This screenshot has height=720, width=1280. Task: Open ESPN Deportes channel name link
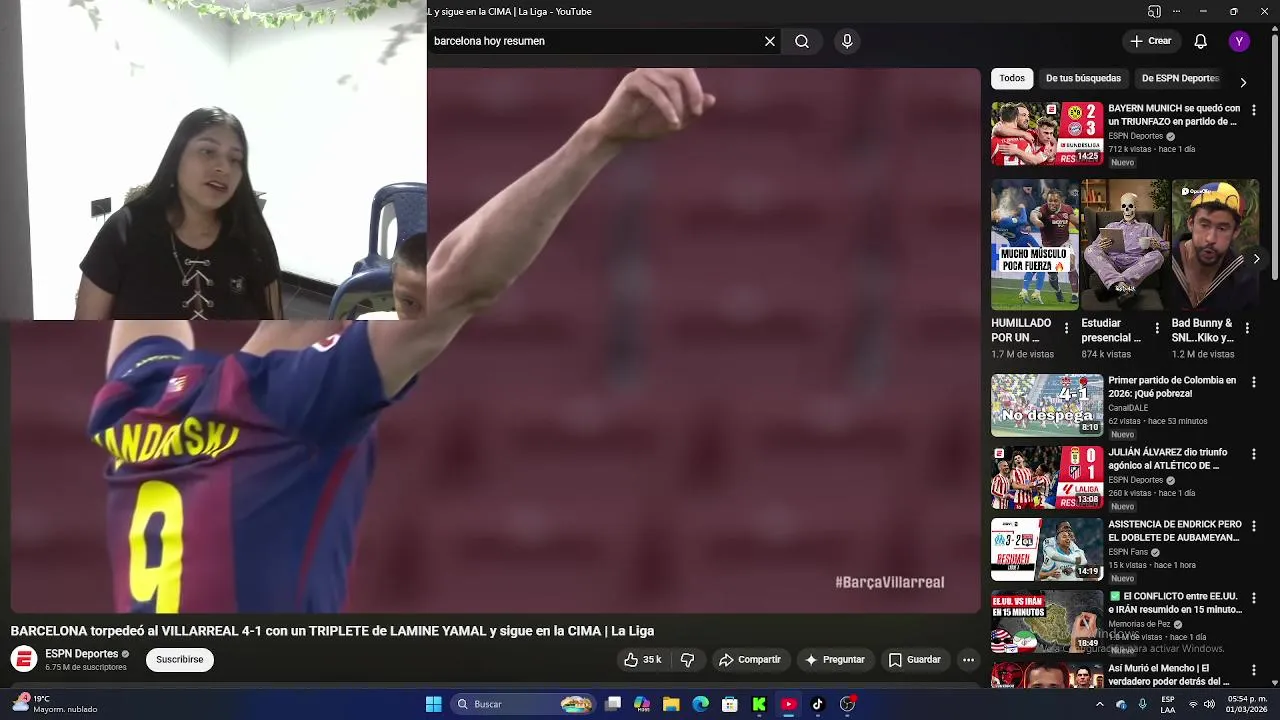click(82, 654)
